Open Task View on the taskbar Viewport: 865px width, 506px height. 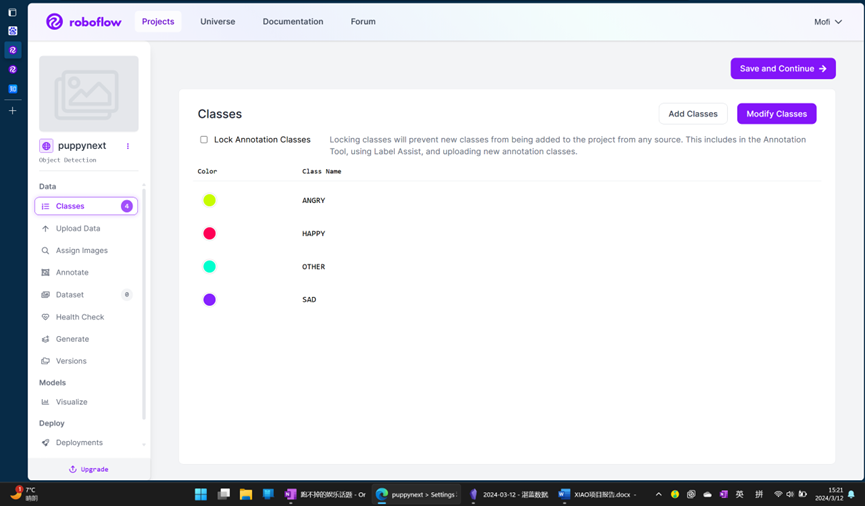pyautogui.click(x=223, y=494)
